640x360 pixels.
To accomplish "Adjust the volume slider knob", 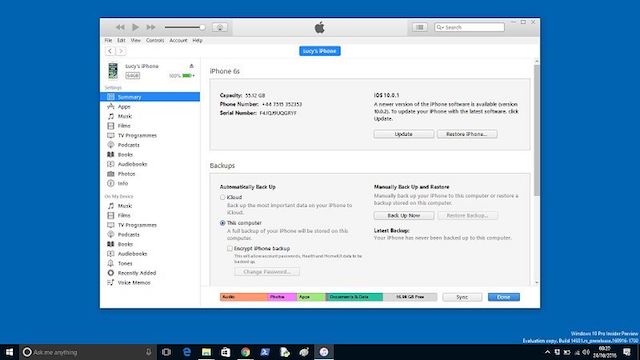I will pos(202,27).
